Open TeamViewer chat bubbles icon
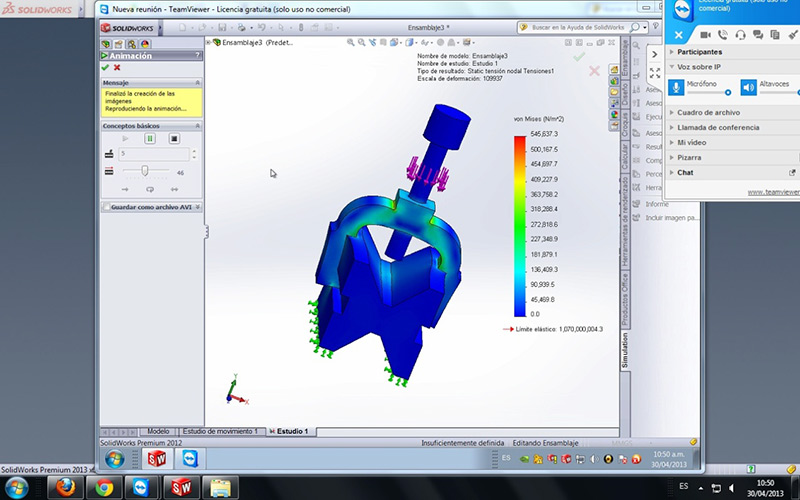Image resolution: width=800 pixels, height=500 pixels. (x=759, y=35)
